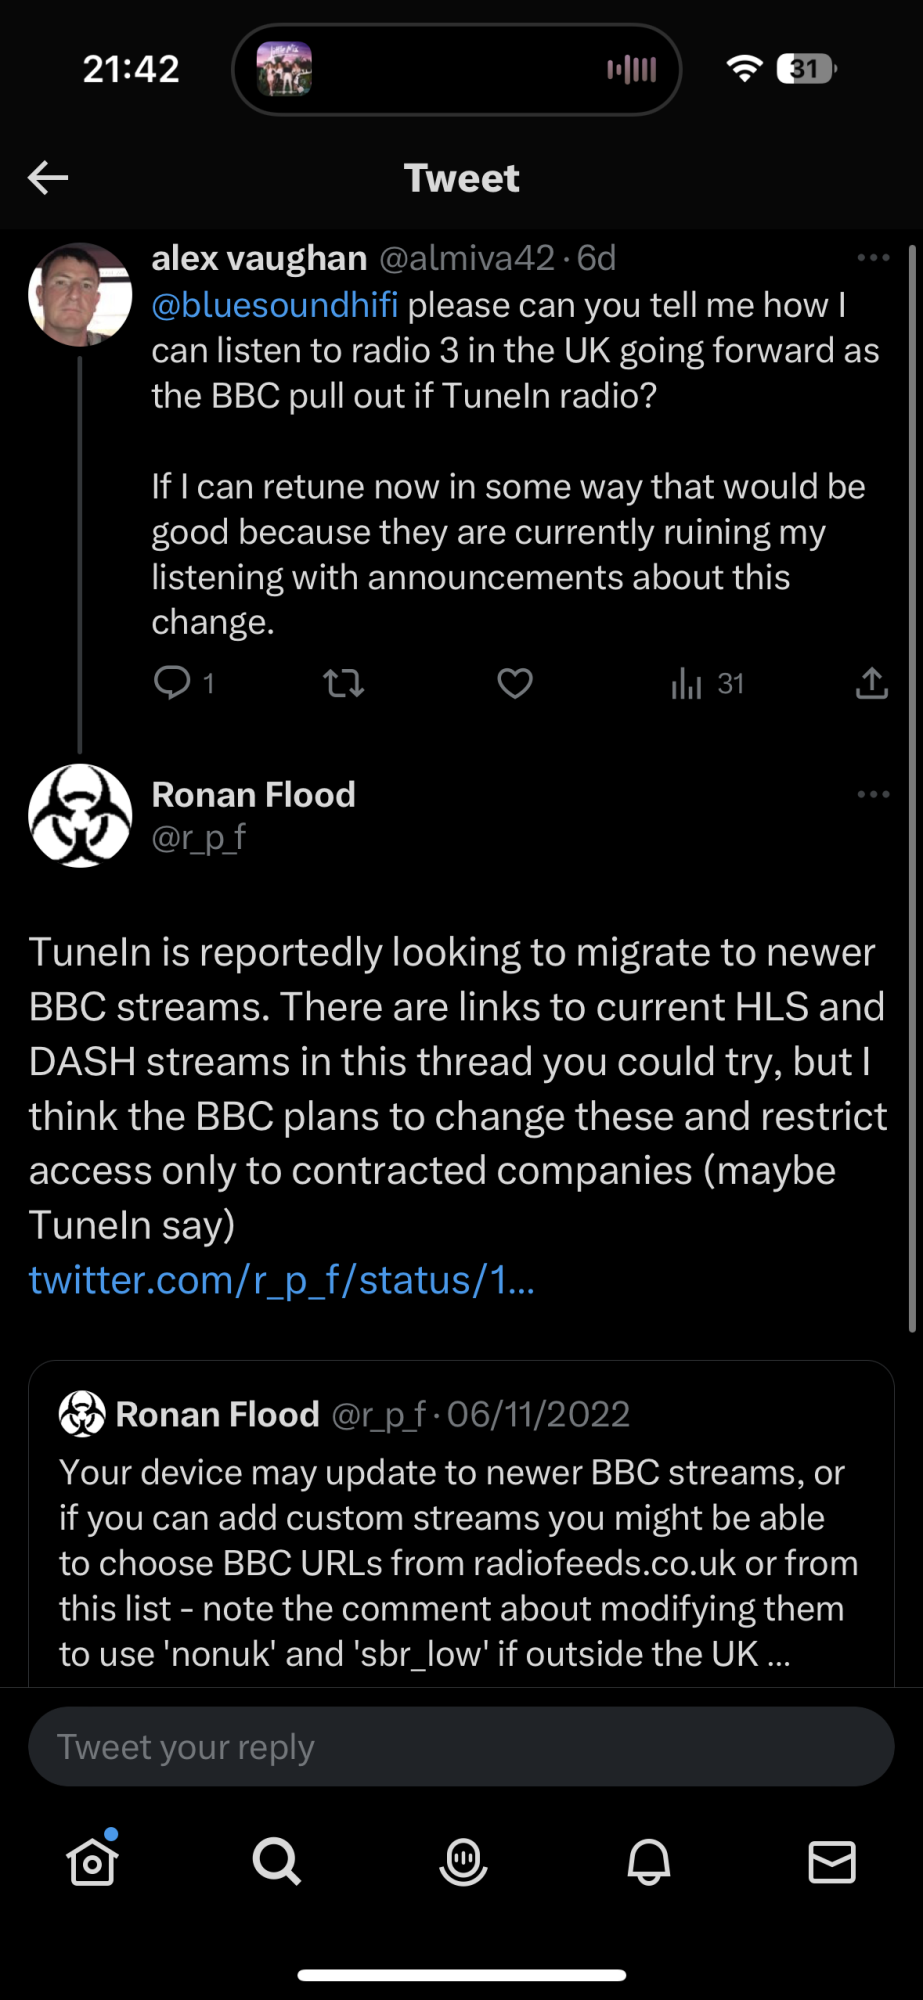Screen dimensions: 923x2000
Task: Tap the now-playing album art in Dynamic Island
Action: 284,69
